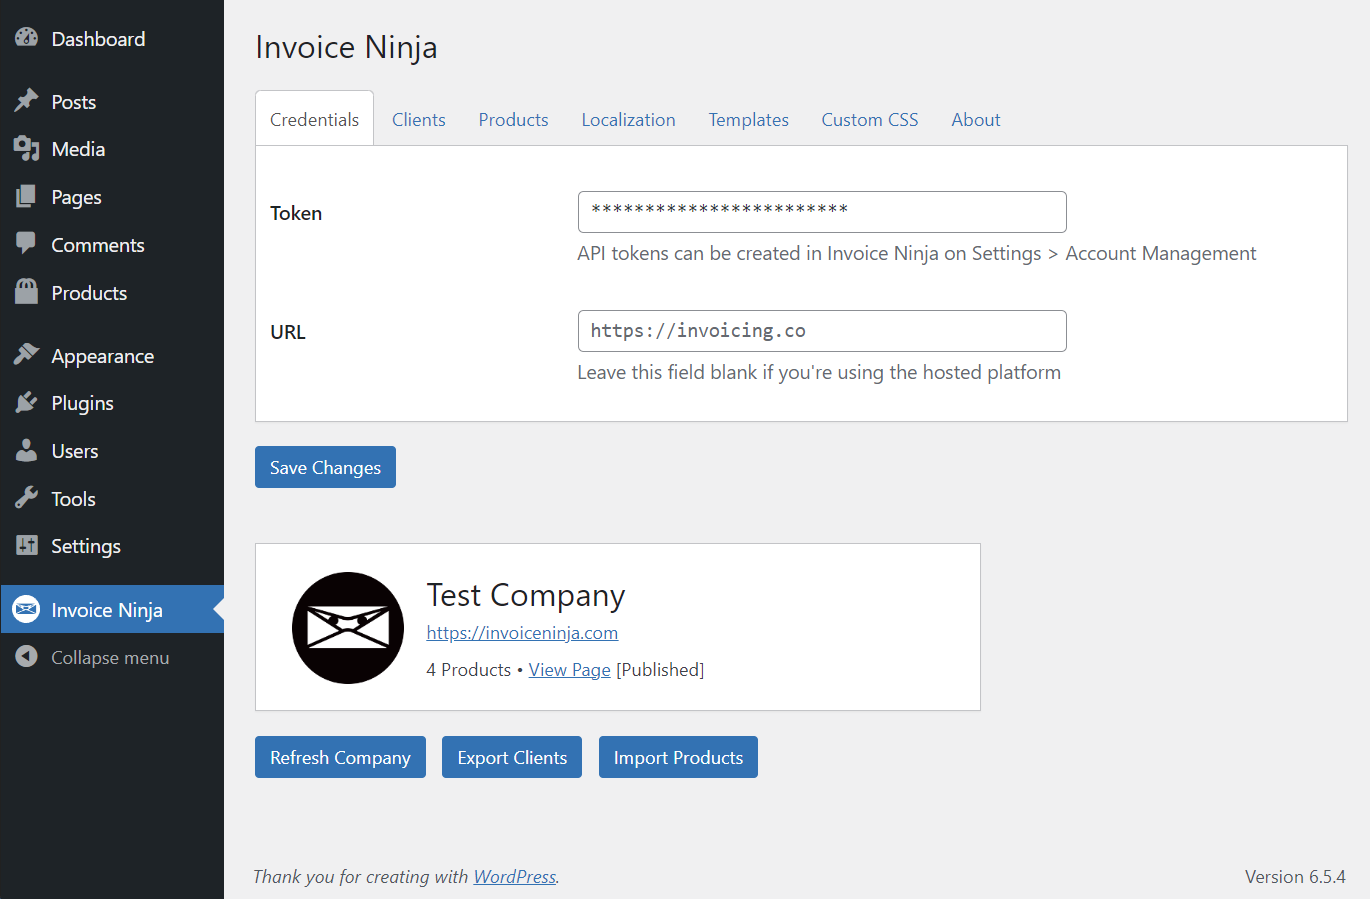1370x899 pixels.
Task: Select the Pages icon in the sidebar
Action: pyautogui.click(x=26, y=196)
